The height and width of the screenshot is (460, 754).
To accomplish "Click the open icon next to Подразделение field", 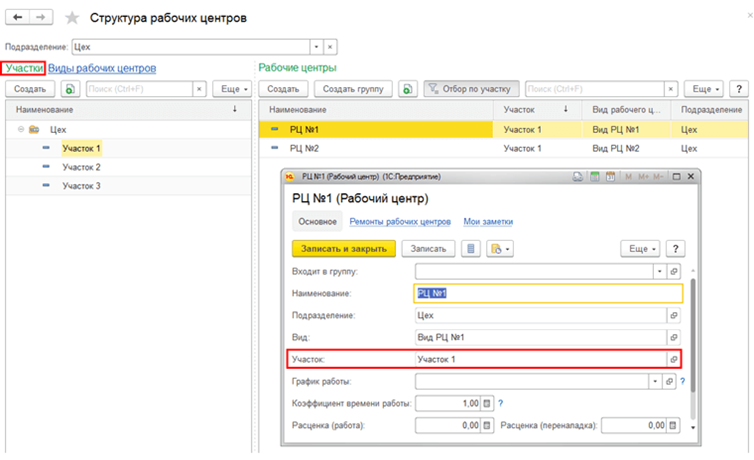I will [673, 315].
